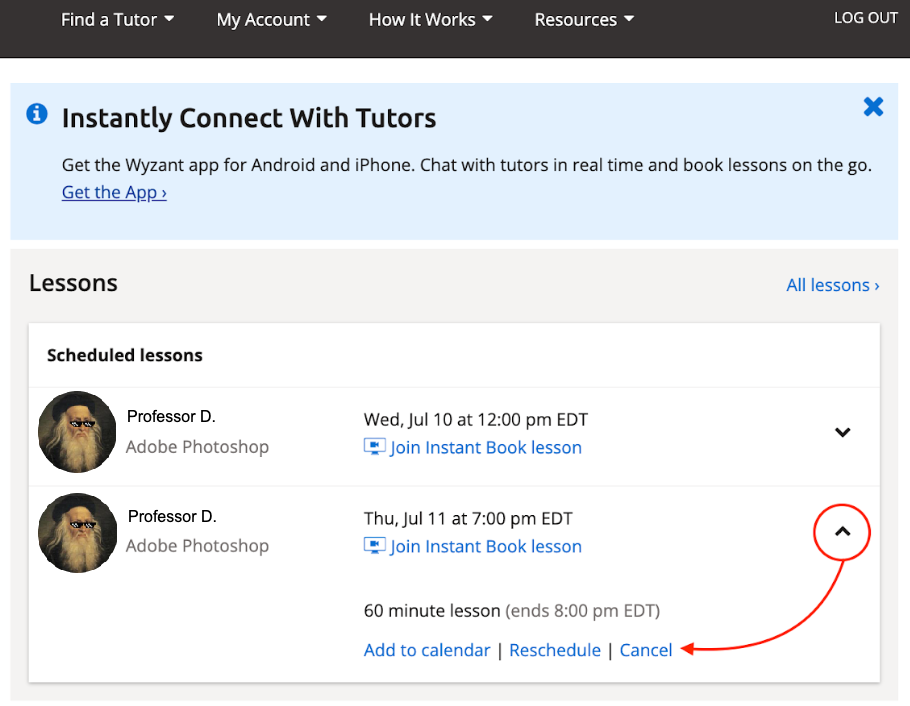910x706 pixels.
Task: Open the All lessons link
Action: pos(833,285)
